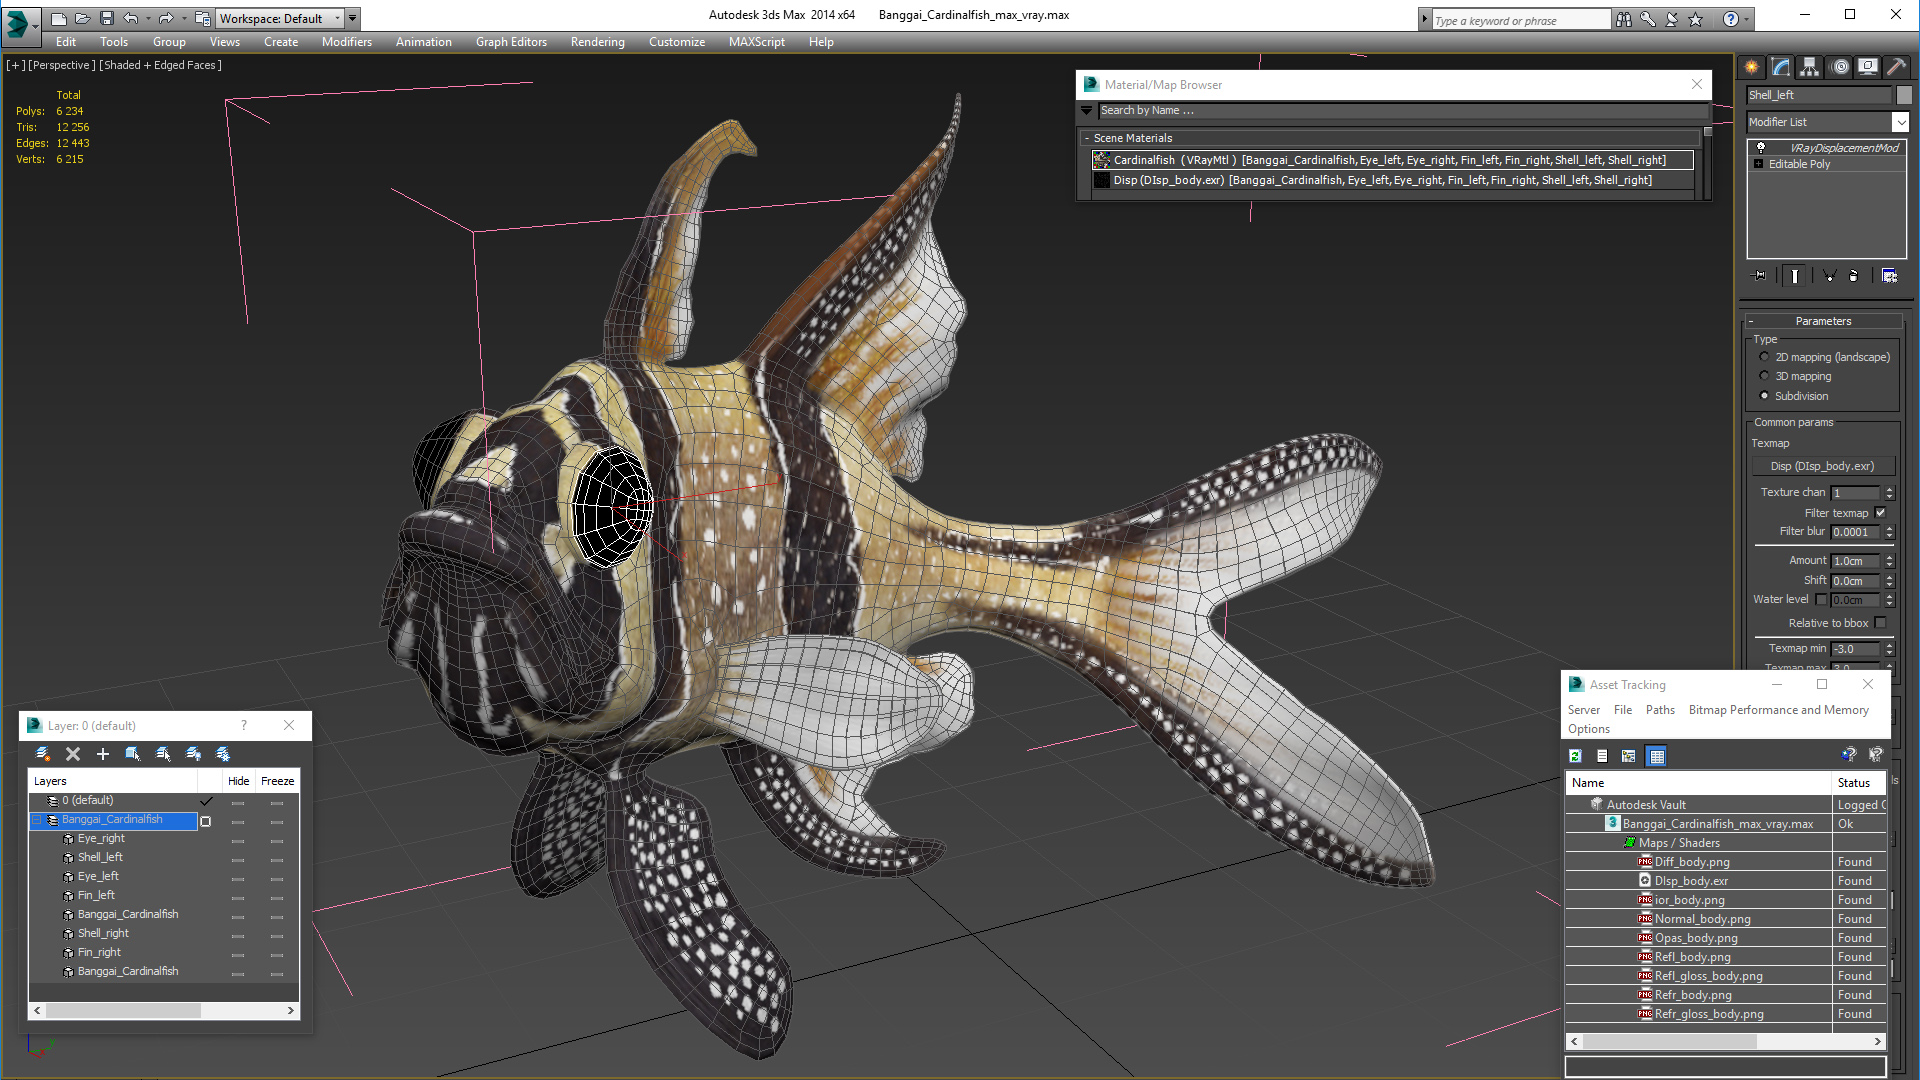Click Remove Modifier trash icon

[x=1854, y=276]
